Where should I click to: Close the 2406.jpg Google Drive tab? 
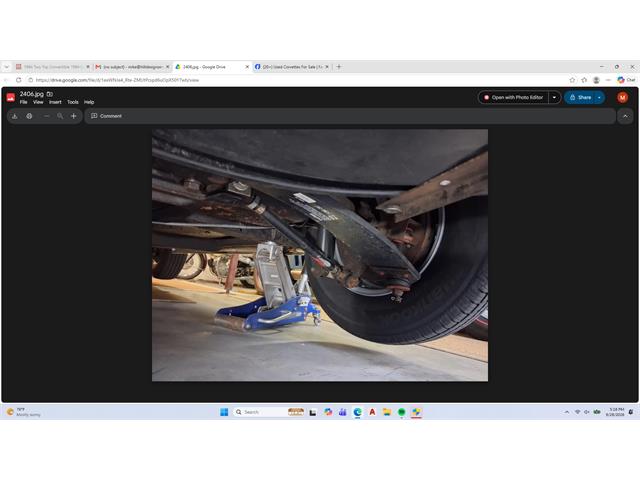coord(247,67)
